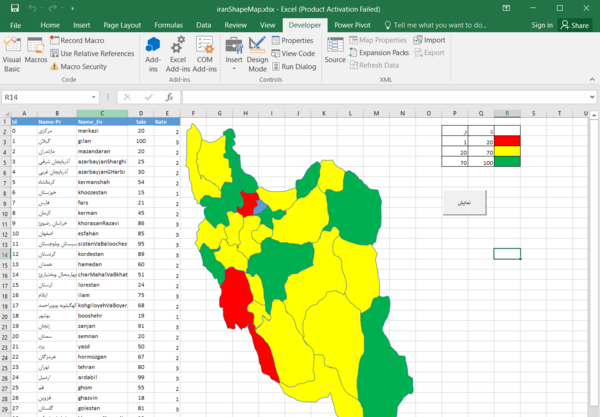The image size is (600, 417).
Task: Open the Name Box dropdown
Action: [93, 97]
